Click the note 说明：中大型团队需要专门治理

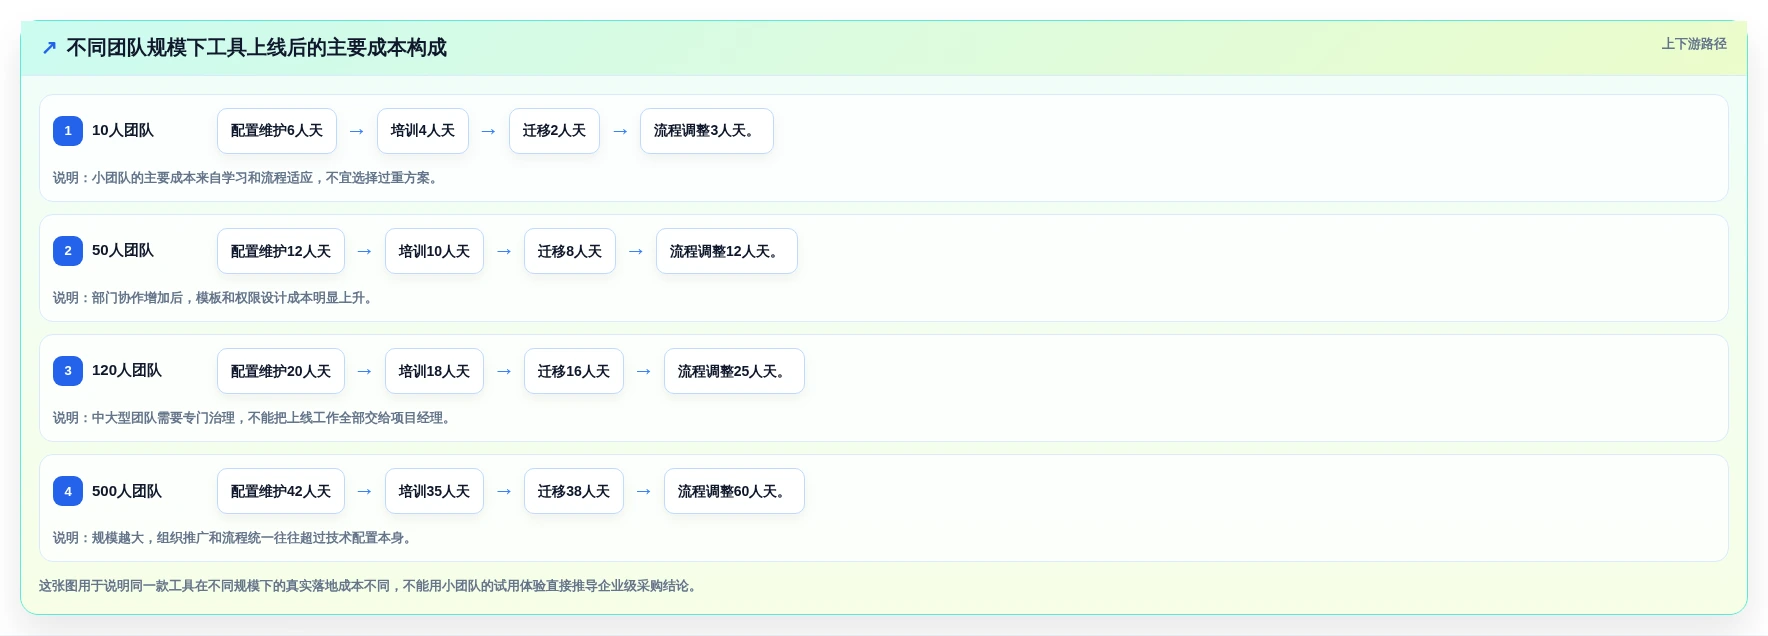coord(254,418)
